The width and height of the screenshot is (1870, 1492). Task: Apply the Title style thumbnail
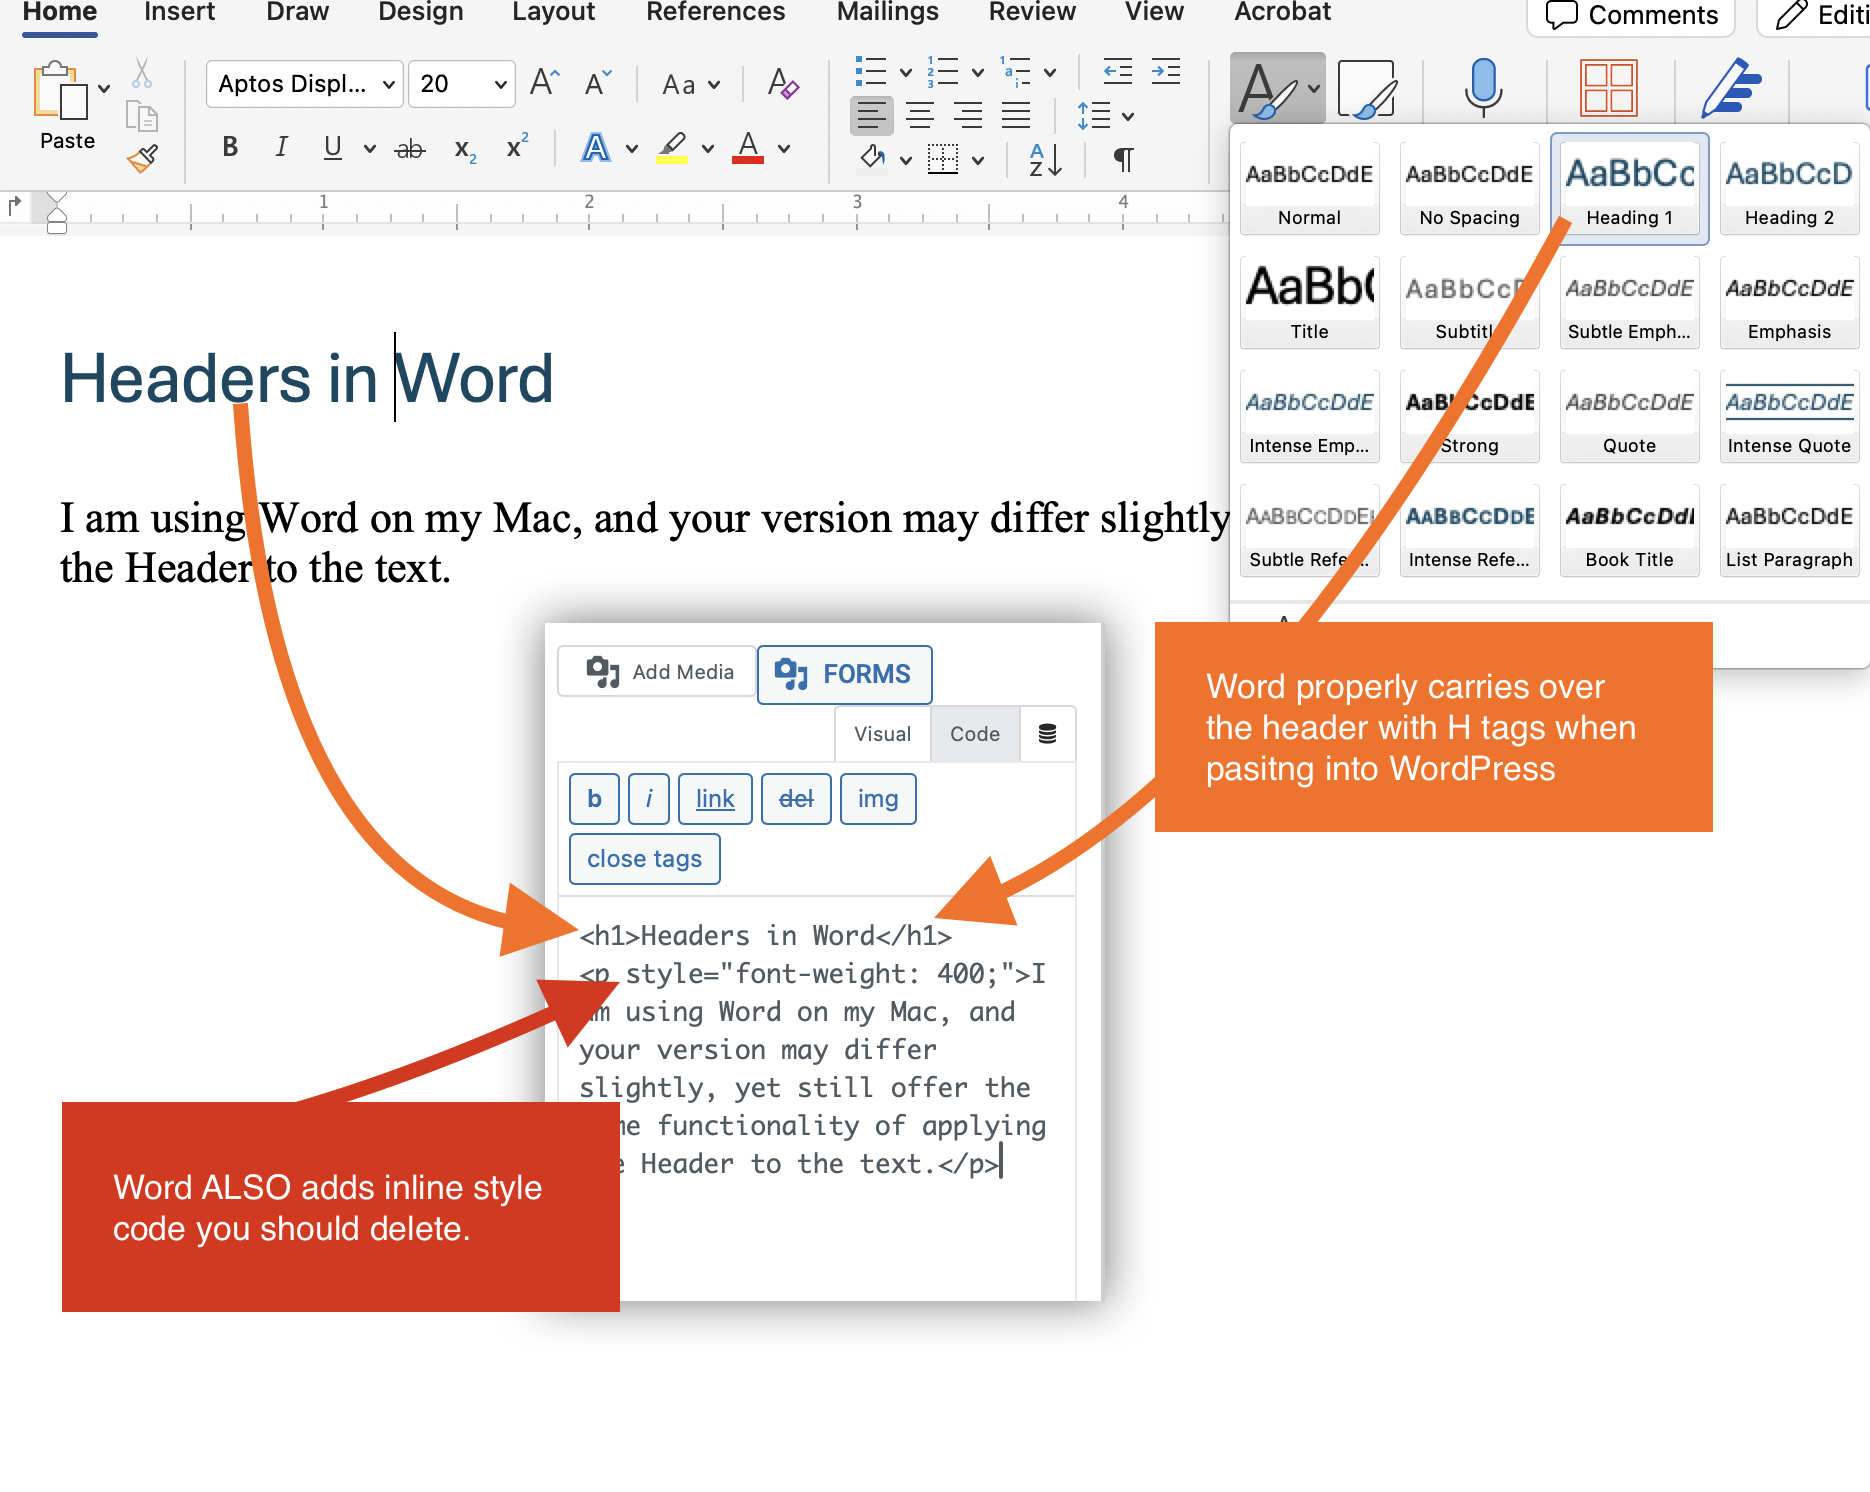pyautogui.click(x=1309, y=303)
